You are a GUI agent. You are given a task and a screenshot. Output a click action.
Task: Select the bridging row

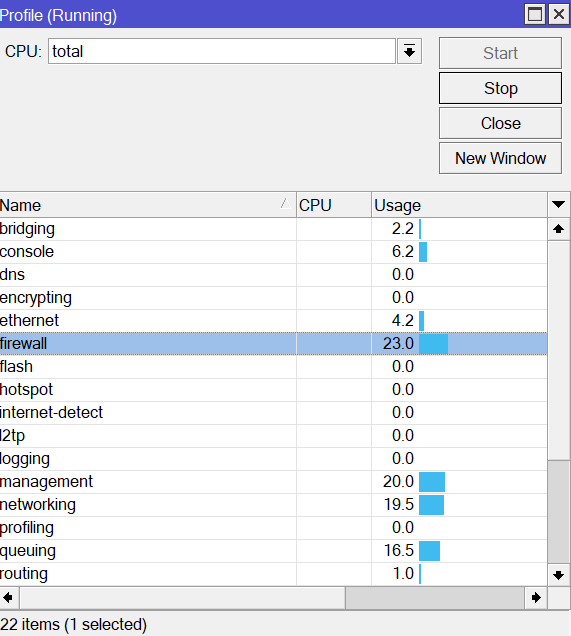click(x=273, y=229)
